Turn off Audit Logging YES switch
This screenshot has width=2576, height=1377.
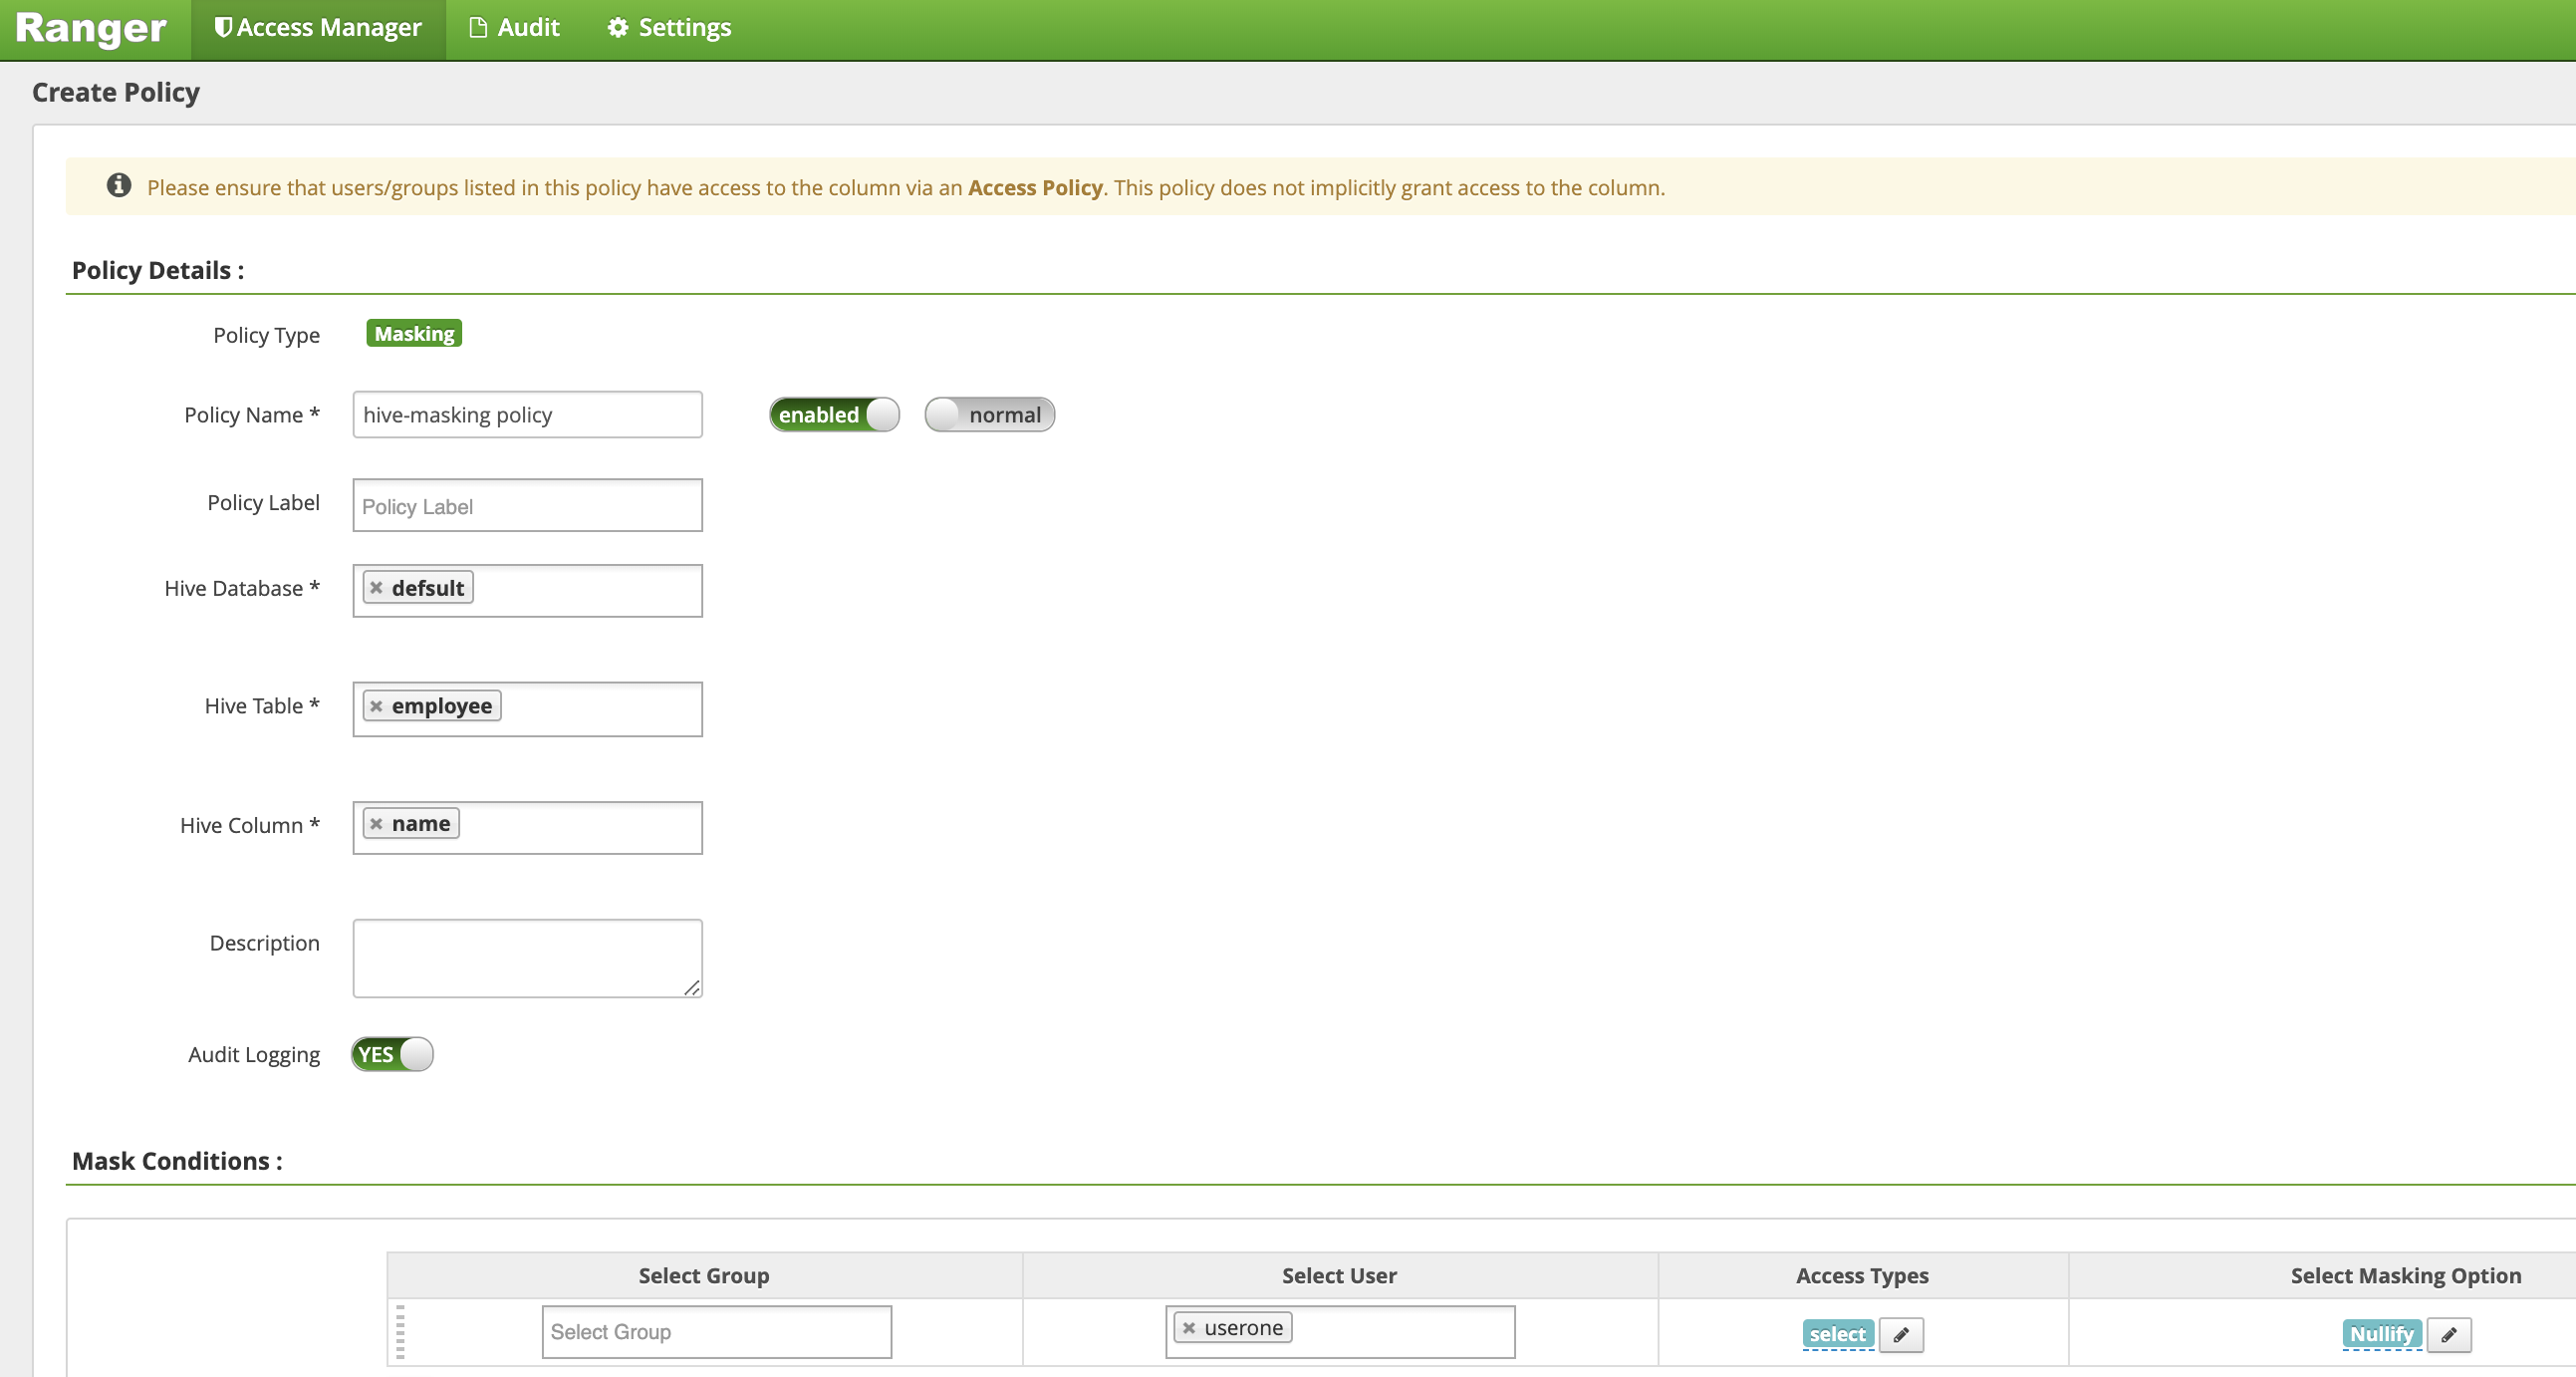point(392,1054)
